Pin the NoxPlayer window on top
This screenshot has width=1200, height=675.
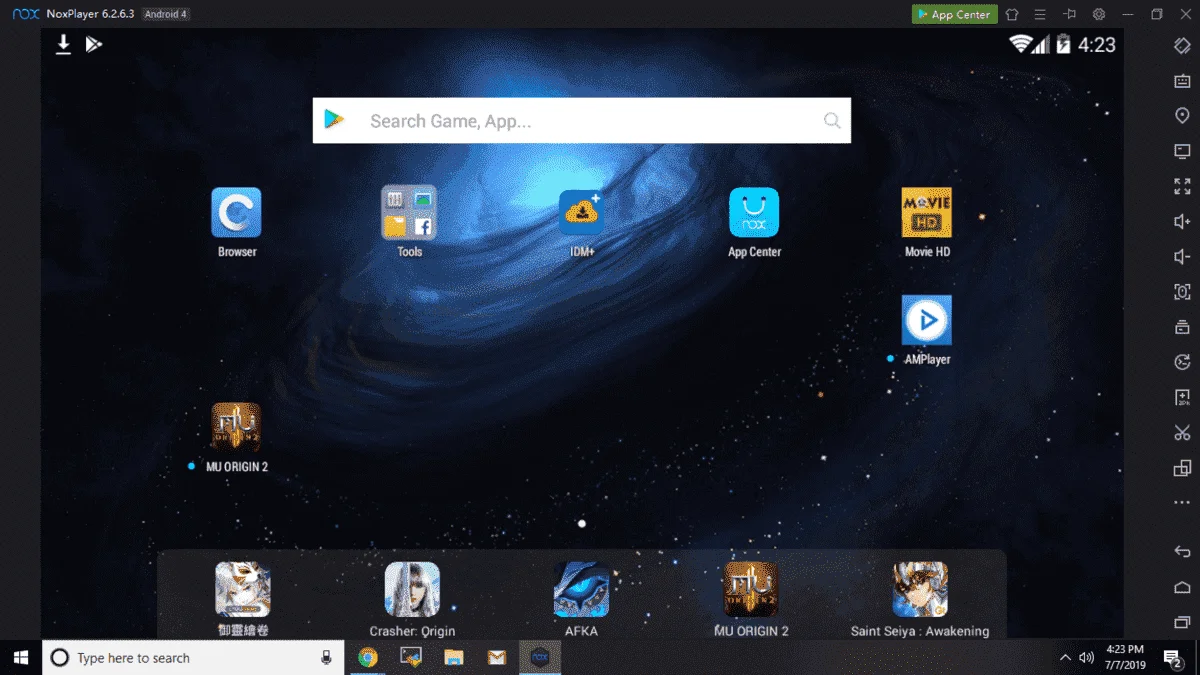[x=1070, y=14]
